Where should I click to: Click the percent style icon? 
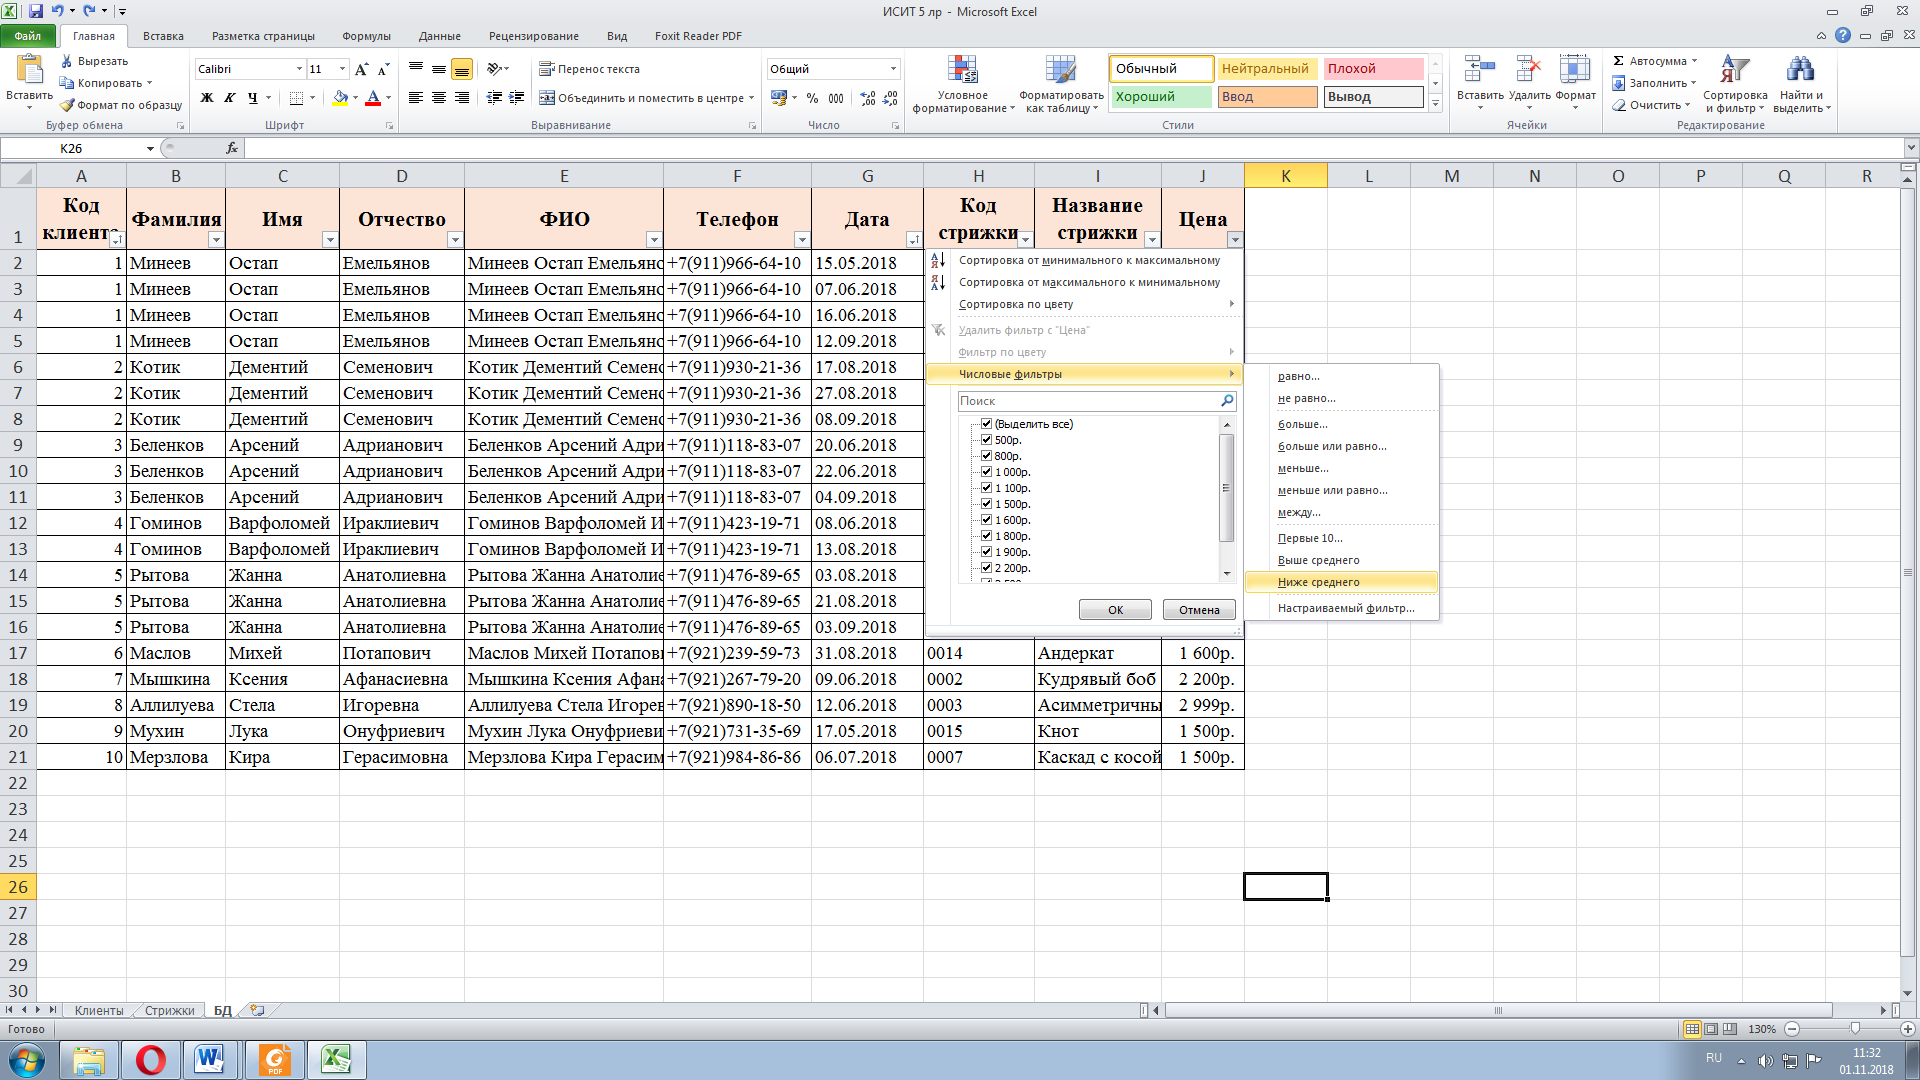click(x=812, y=98)
